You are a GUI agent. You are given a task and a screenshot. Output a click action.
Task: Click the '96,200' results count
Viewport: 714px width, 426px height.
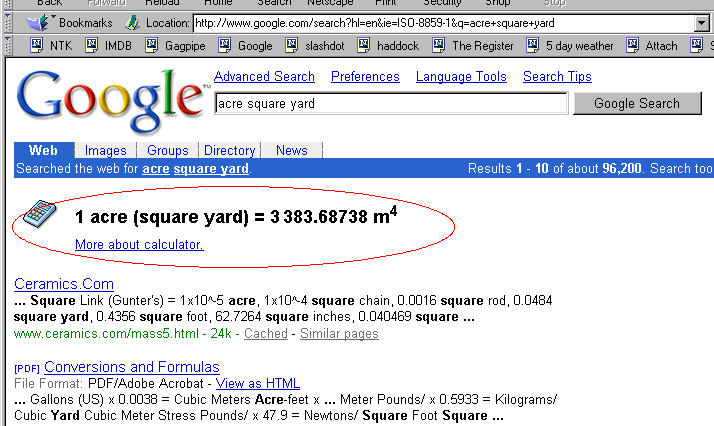pos(622,168)
